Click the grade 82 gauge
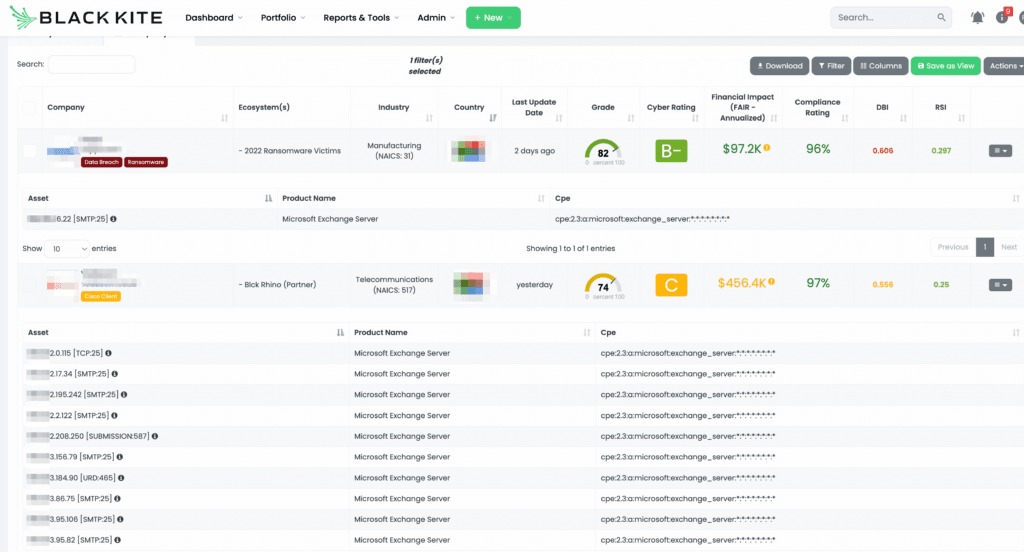This screenshot has width=1024, height=552. (603, 151)
